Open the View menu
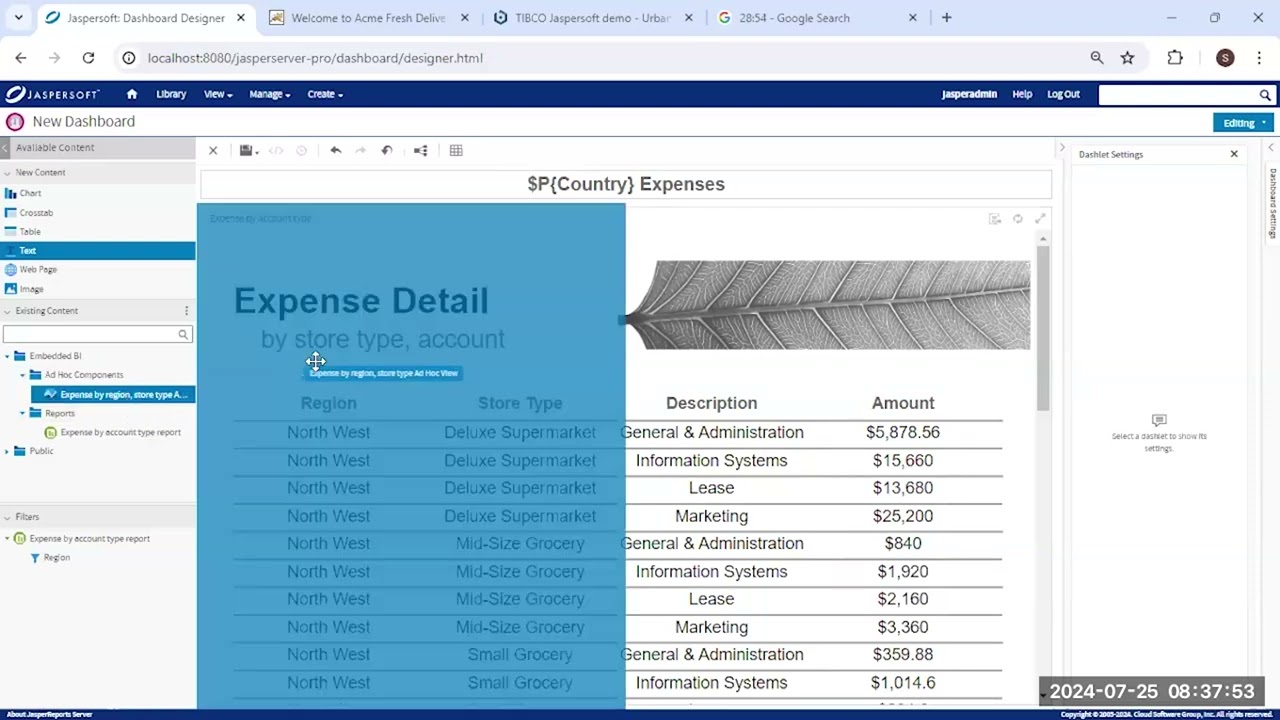Image resolution: width=1280 pixels, height=720 pixels. (x=218, y=94)
